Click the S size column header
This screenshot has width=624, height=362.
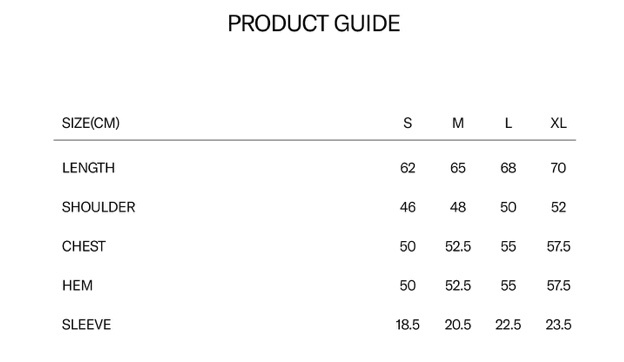(x=408, y=123)
